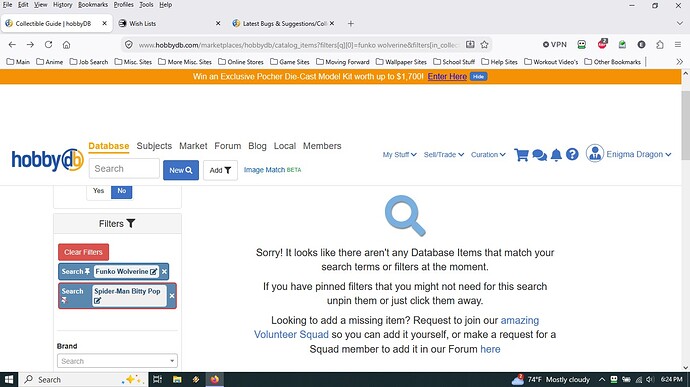The width and height of the screenshot is (690, 387).
Task: Bookmark this page with star icon
Action: tap(484, 44)
